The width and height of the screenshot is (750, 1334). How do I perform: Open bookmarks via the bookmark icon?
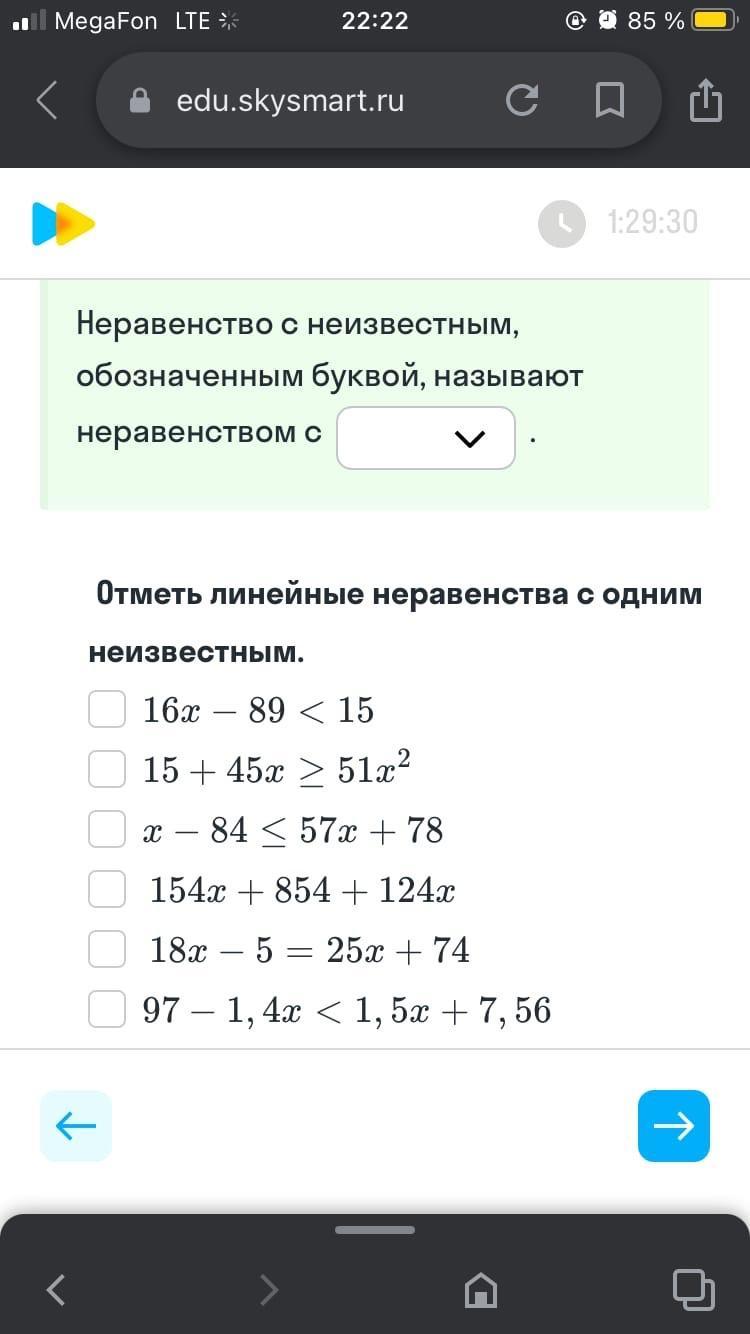pyautogui.click(x=610, y=100)
